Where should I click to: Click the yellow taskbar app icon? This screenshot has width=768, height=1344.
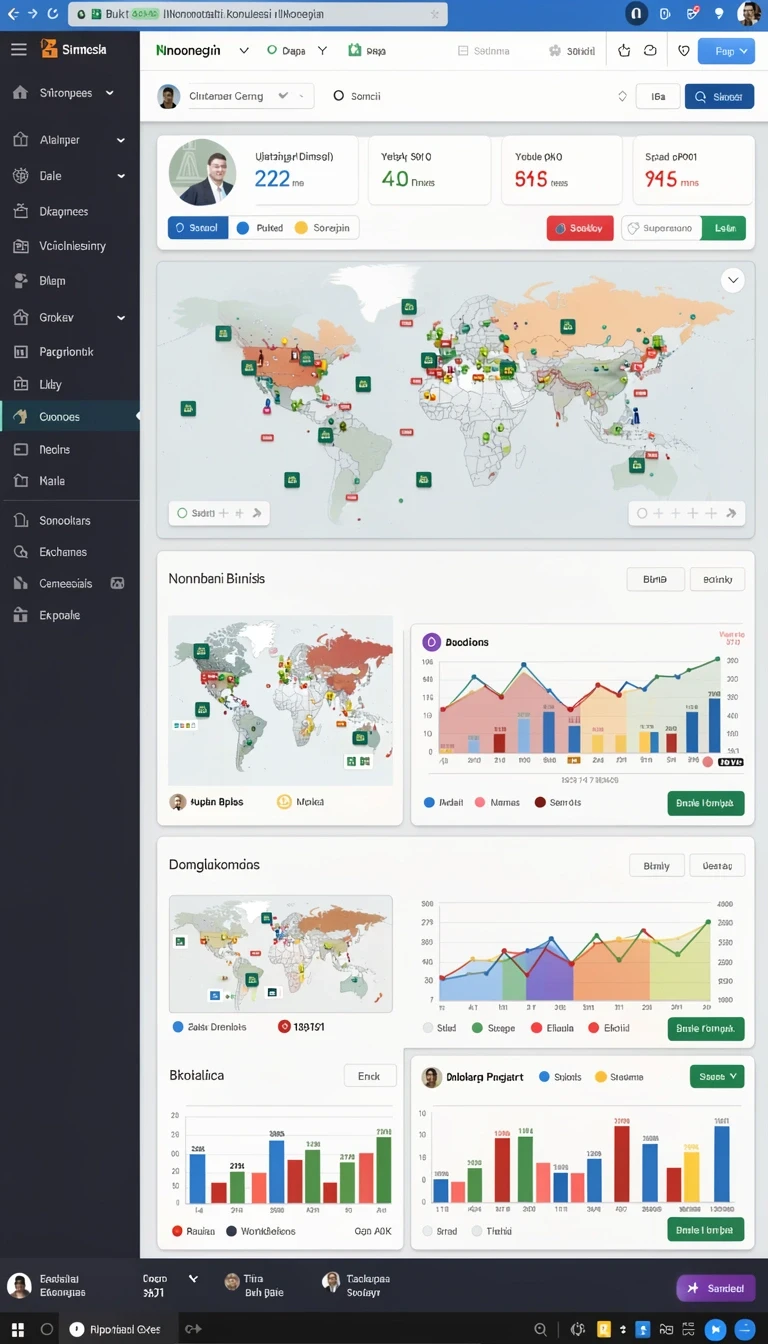tap(603, 1329)
